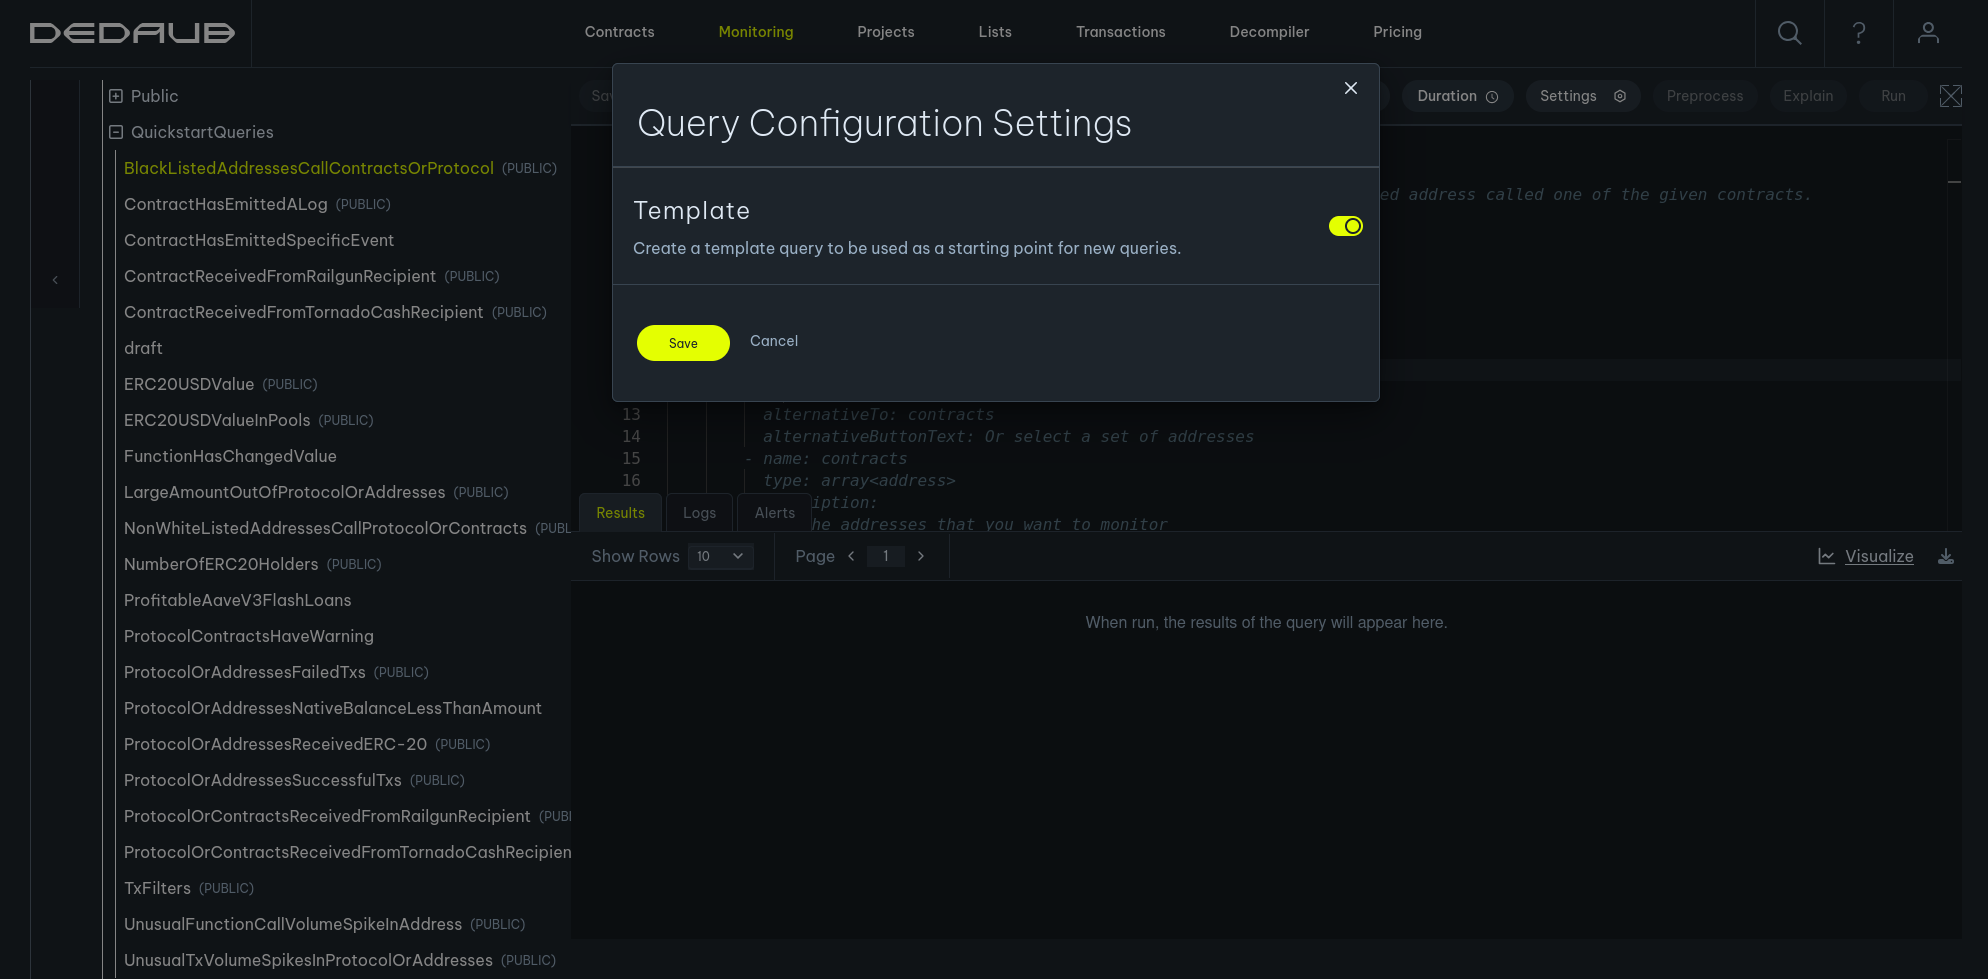Collapse the sidebar with left chevron

pos(55,280)
